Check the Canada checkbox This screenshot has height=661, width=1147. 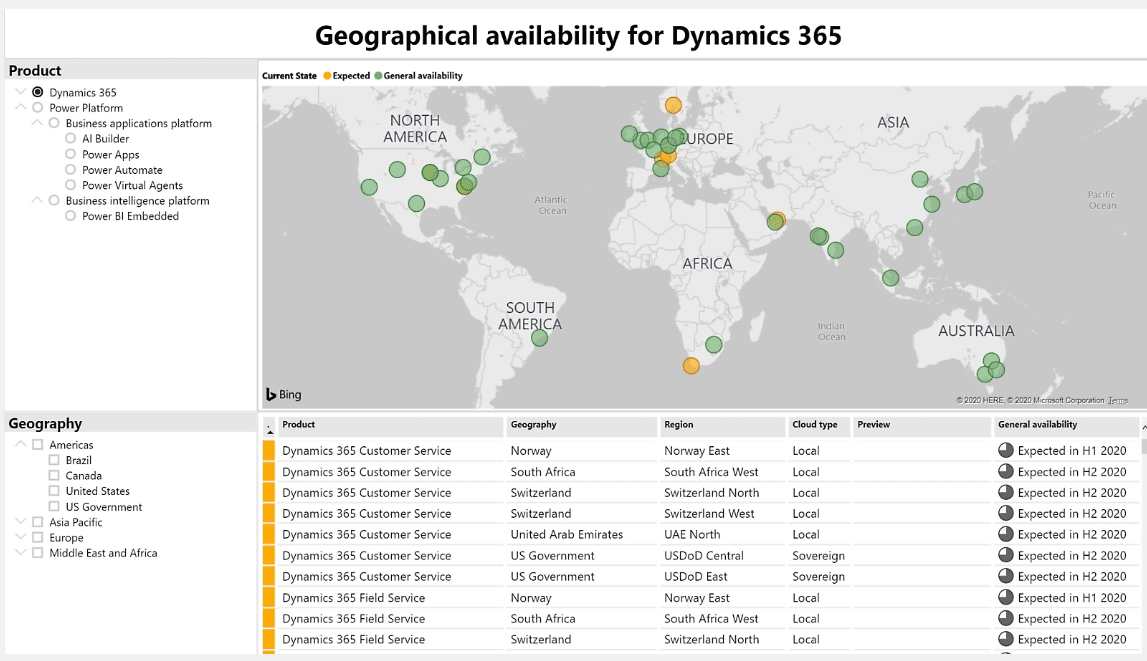(x=54, y=475)
